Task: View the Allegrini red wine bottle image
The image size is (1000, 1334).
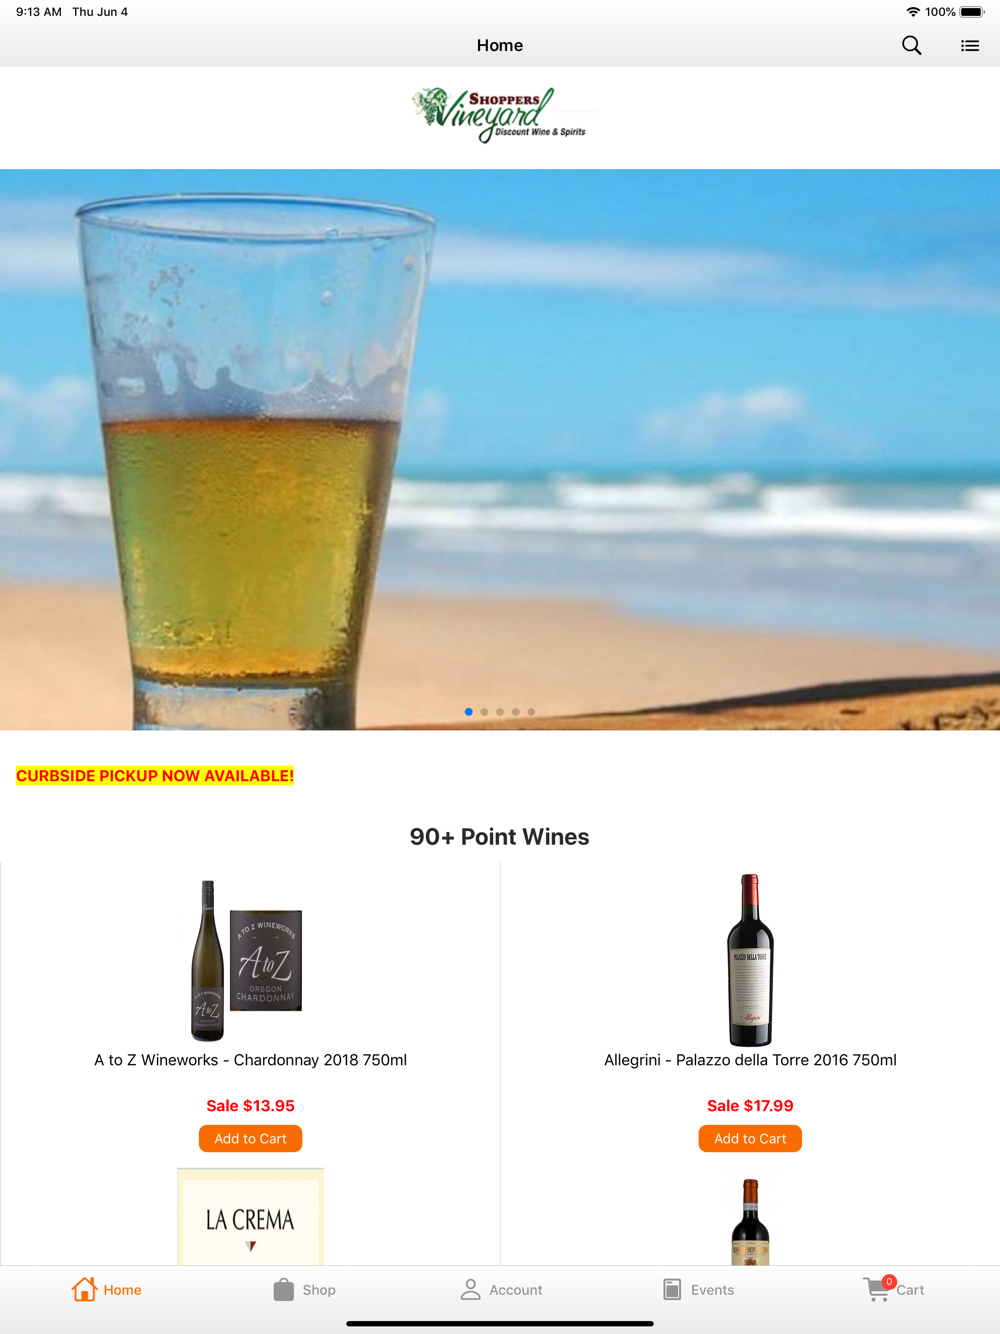Action: click(750, 960)
